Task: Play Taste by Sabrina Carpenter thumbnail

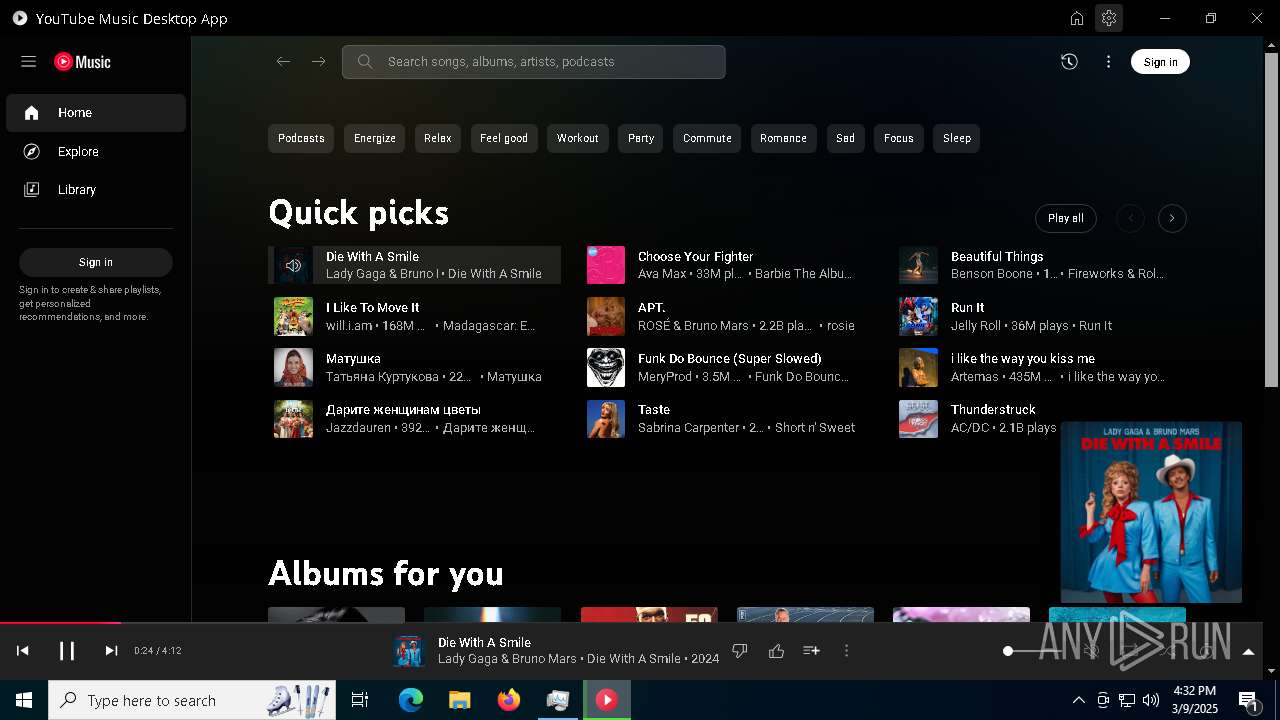Action: [606, 419]
